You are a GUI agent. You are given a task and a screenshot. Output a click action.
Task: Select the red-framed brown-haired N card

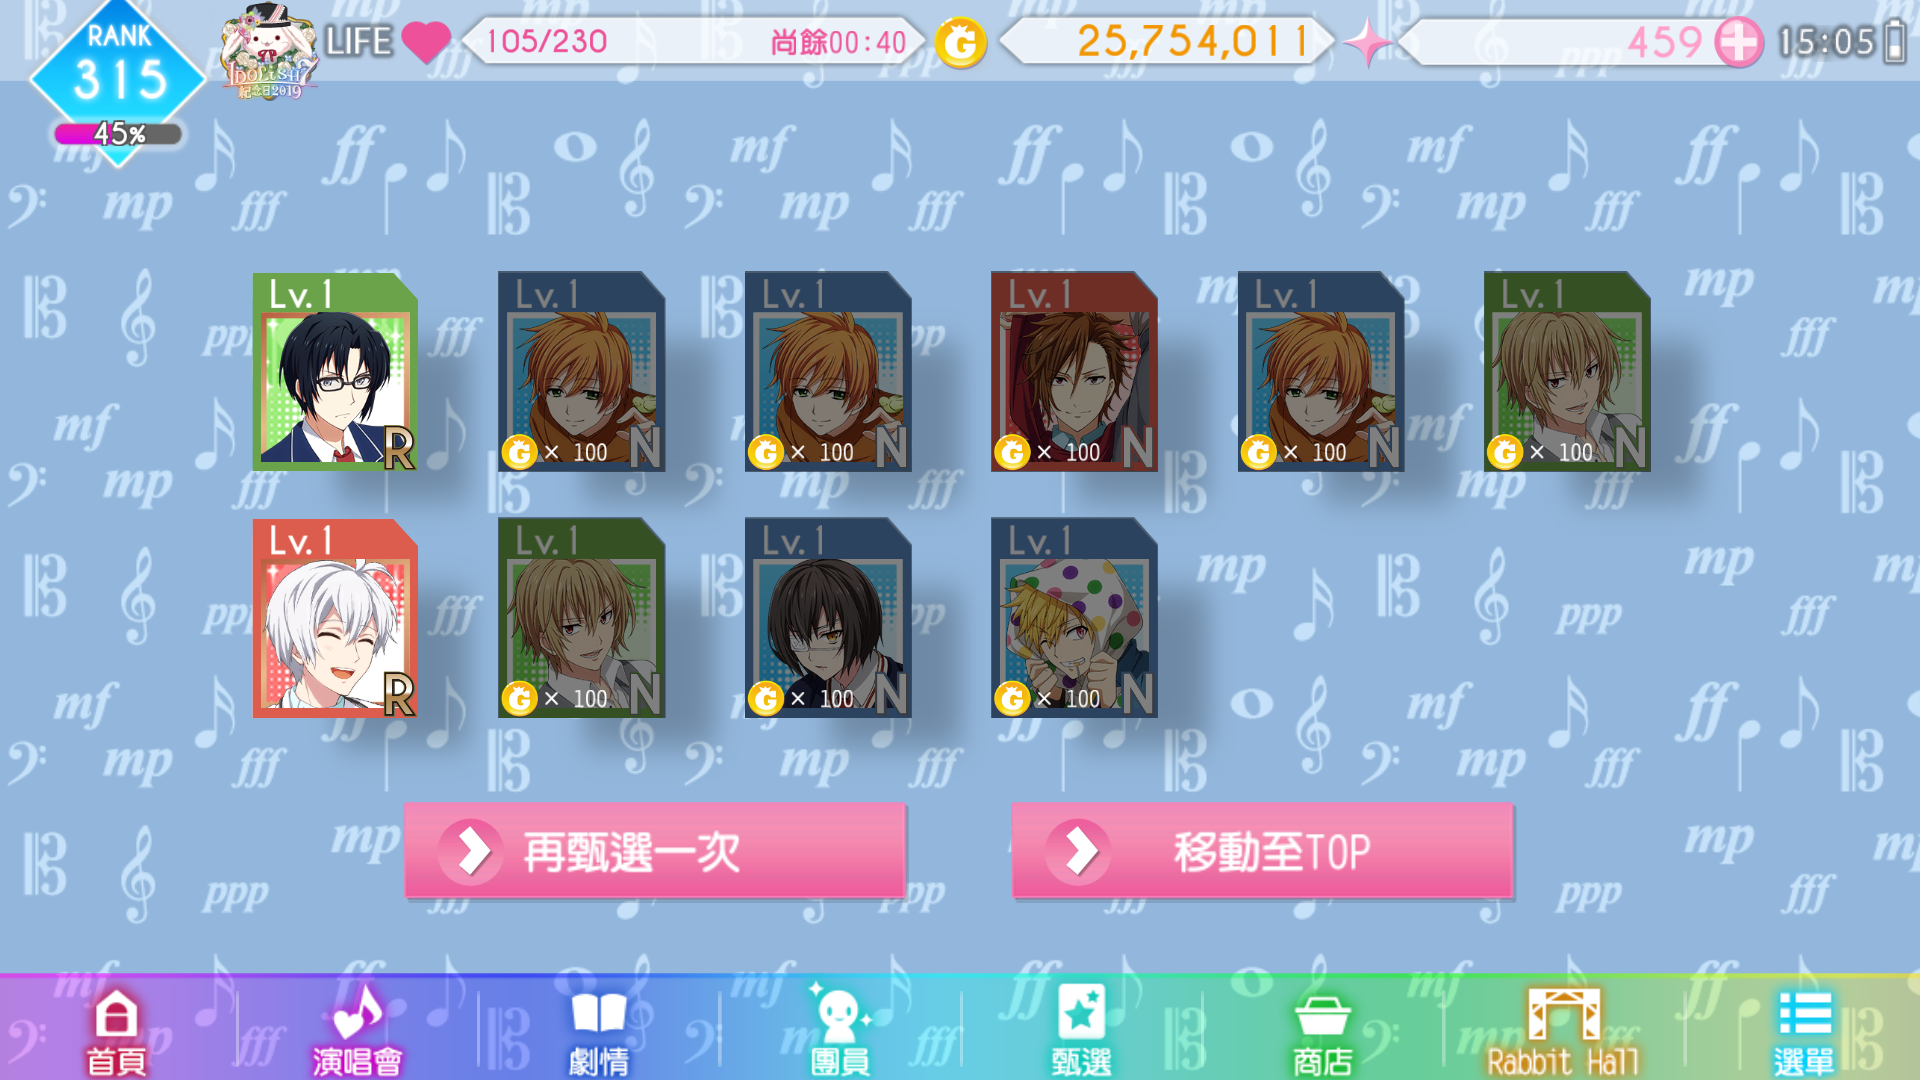(1074, 371)
